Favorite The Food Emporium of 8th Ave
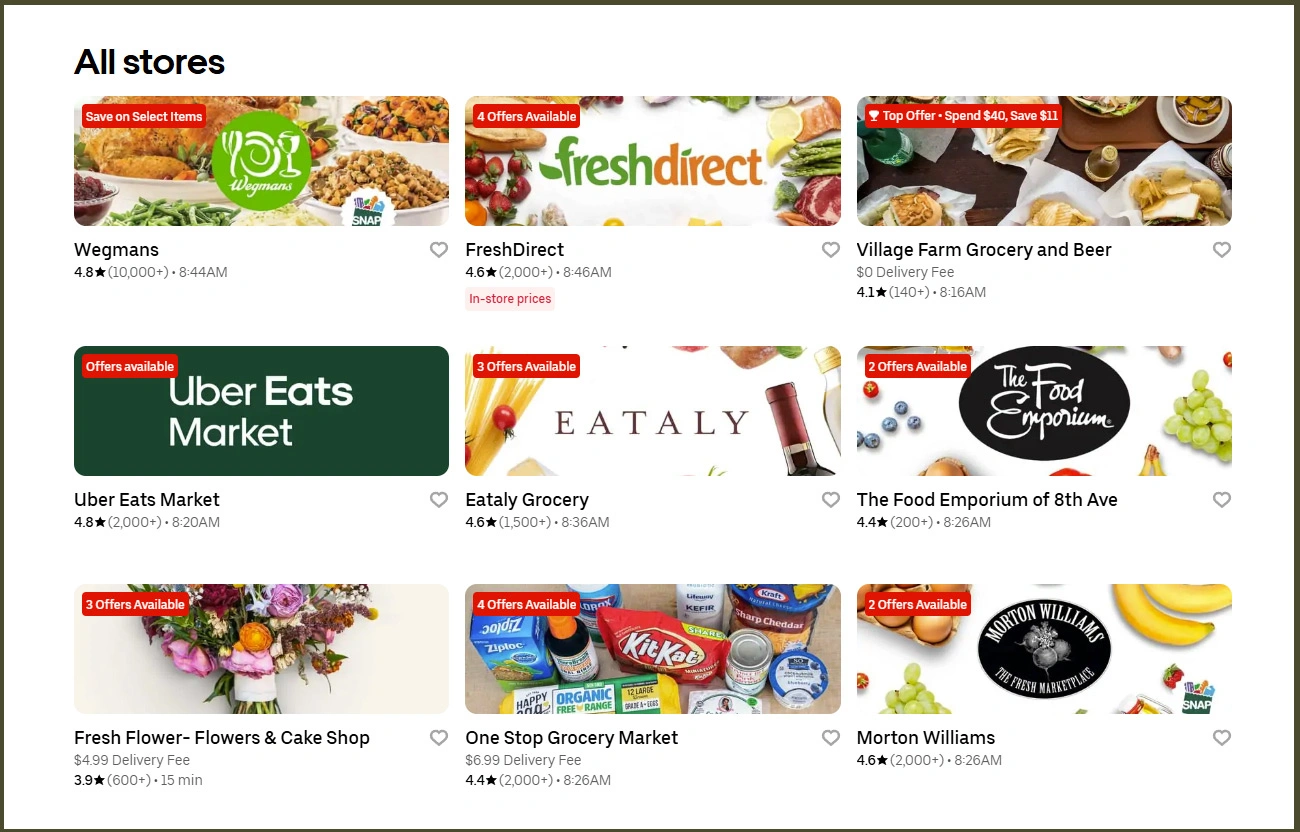1300x832 pixels. click(x=1222, y=500)
